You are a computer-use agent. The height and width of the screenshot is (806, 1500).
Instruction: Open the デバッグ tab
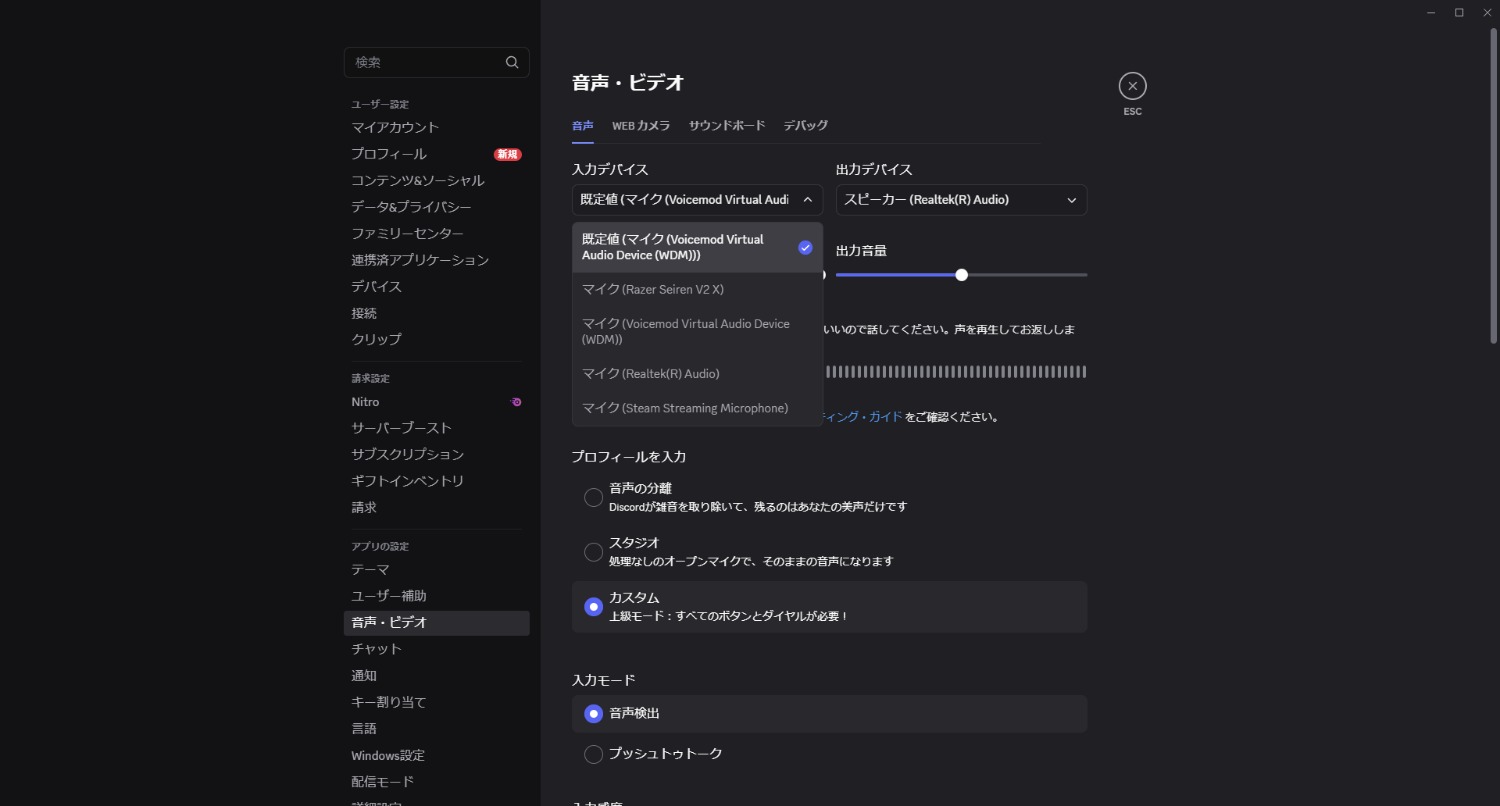coord(805,126)
